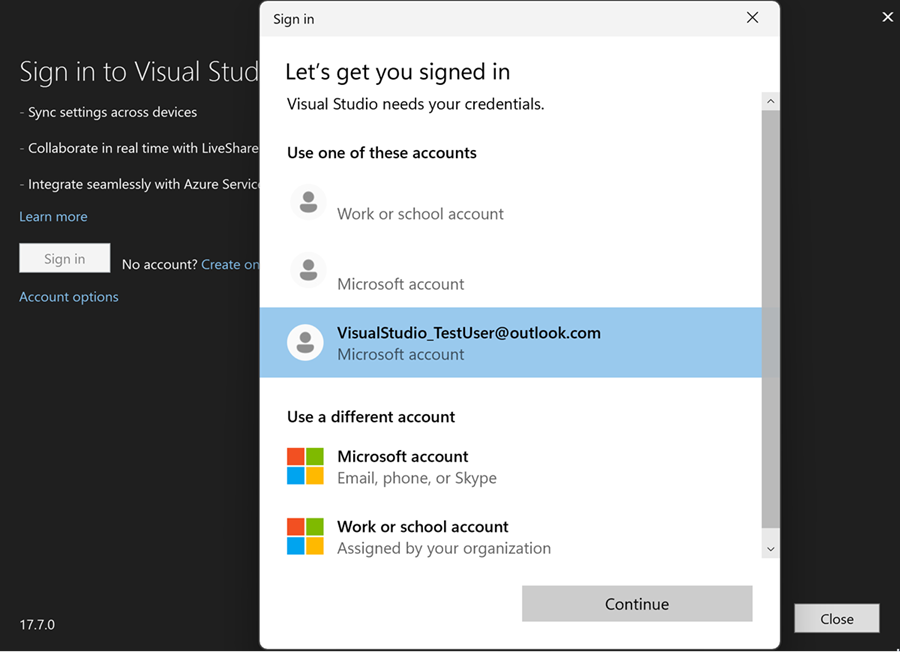Click the Sign in button

pyautogui.click(x=64, y=257)
